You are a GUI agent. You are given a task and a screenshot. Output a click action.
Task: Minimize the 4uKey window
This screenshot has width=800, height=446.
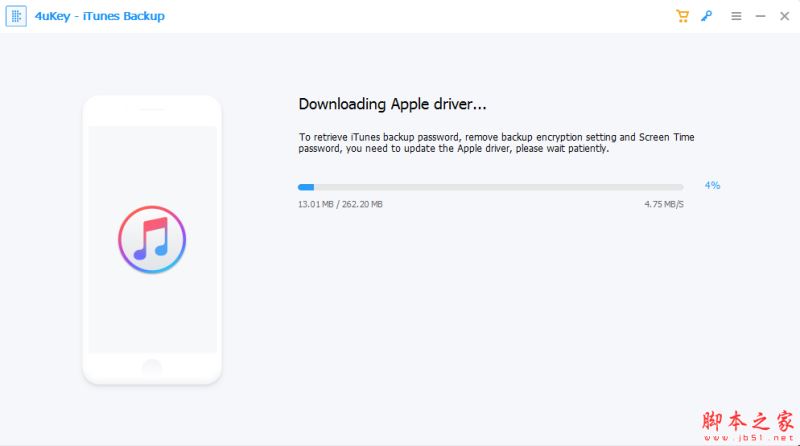tap(760, 16)
